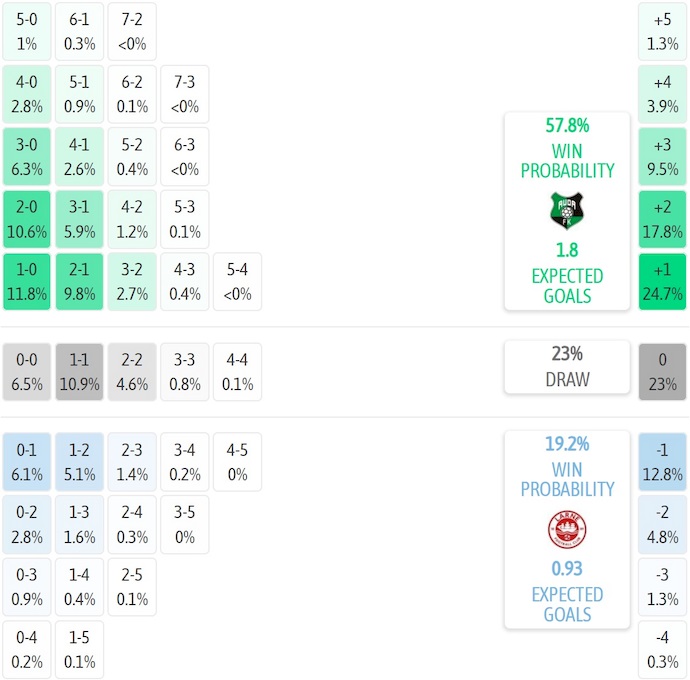
Task: Click the 1-1 draw score cell
Action: point(79,372)
